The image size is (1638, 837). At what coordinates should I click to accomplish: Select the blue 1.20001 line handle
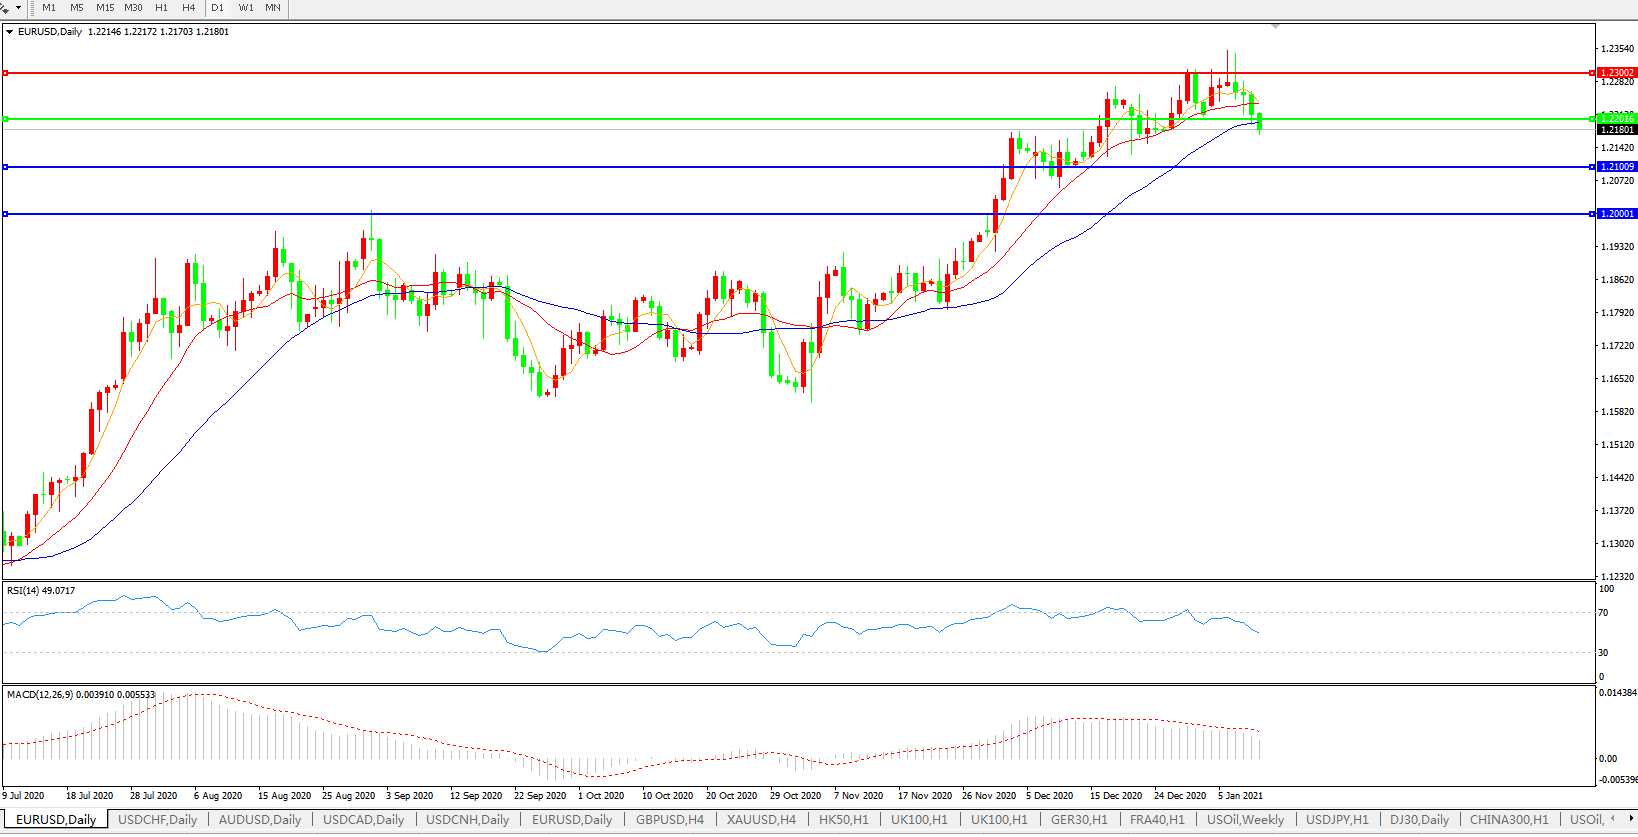(x=6, y=214)
